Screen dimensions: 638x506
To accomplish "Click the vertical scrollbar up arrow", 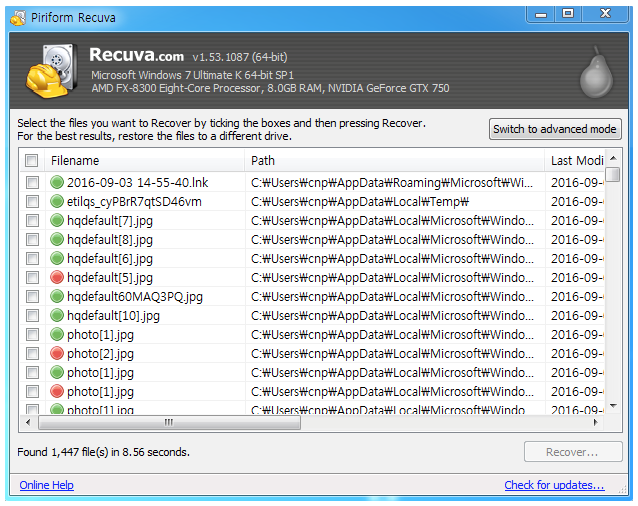I will click(x=613, y=158).
